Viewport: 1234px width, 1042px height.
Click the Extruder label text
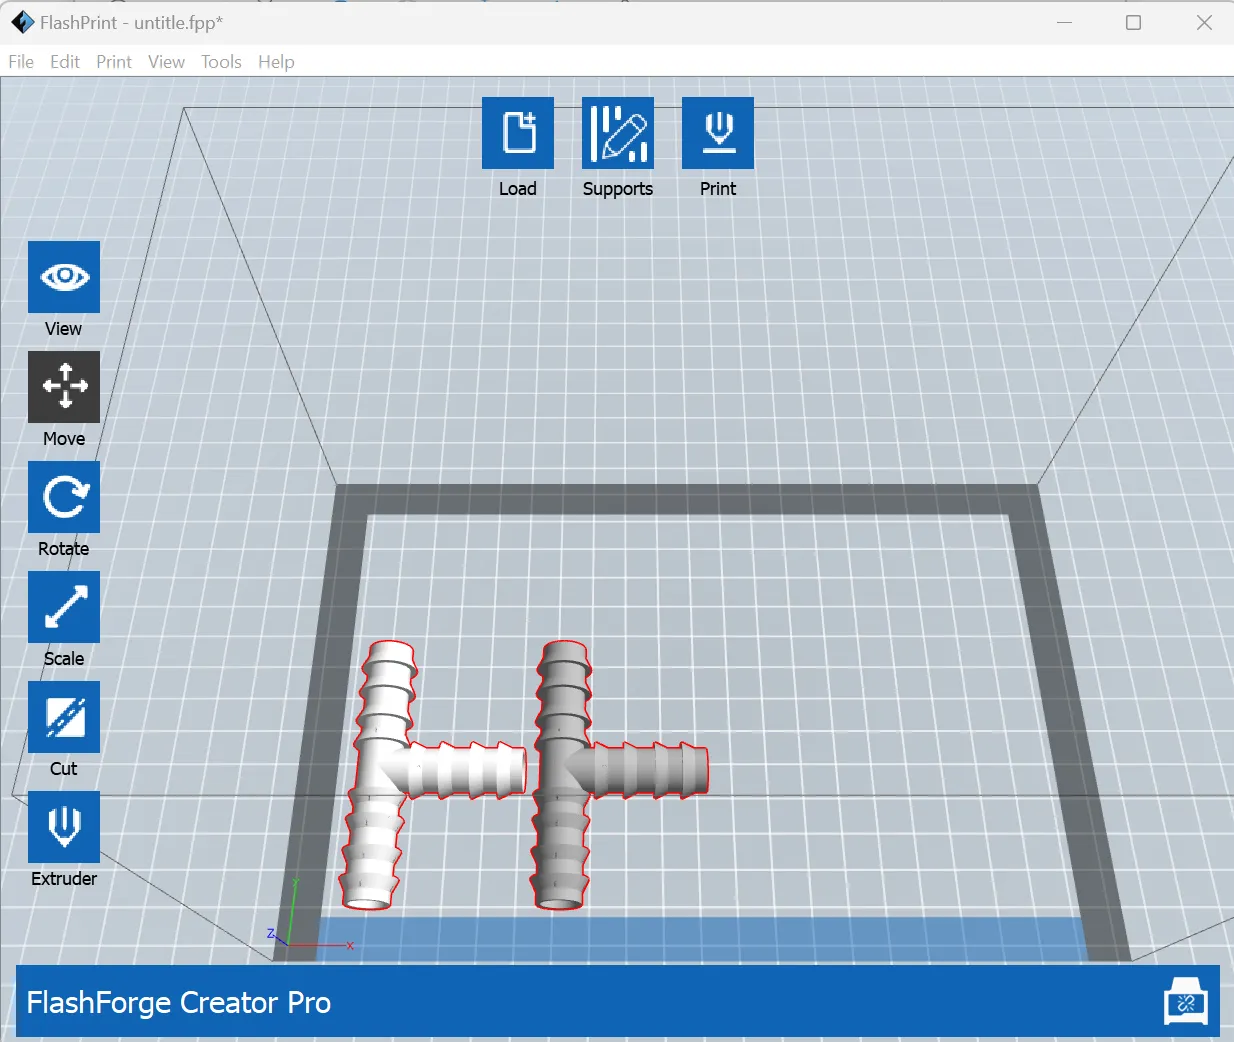[x=64, y=879]
